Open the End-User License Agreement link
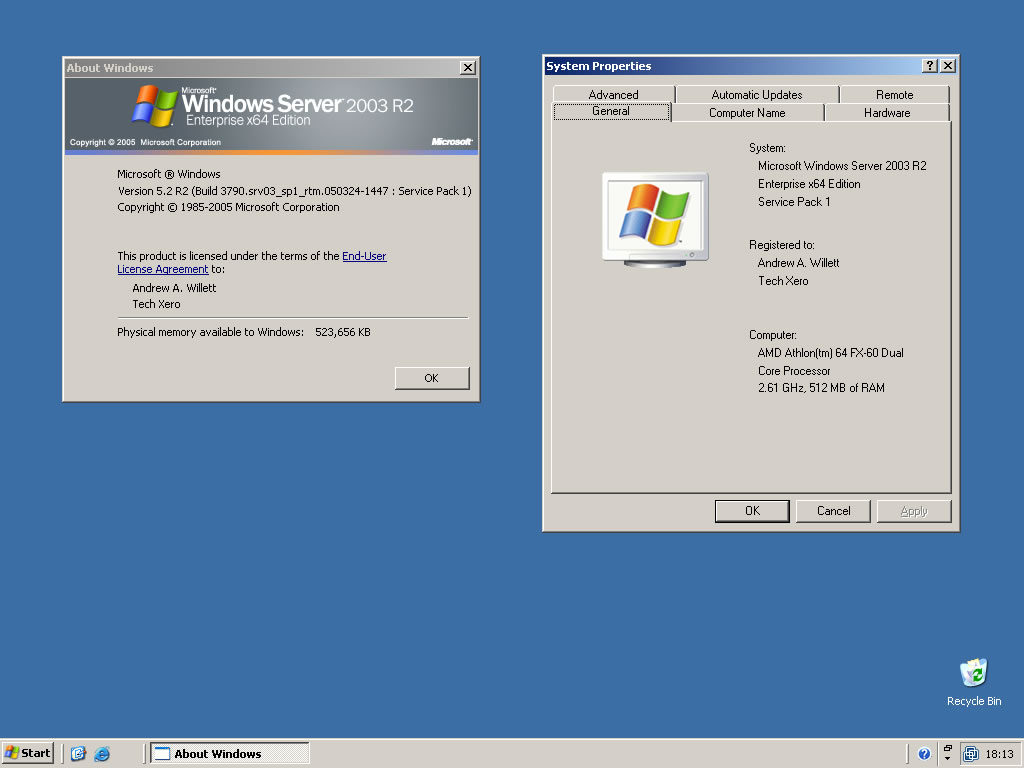The width and height of the screenshot is (1024, 768). [x=364, y=256]
